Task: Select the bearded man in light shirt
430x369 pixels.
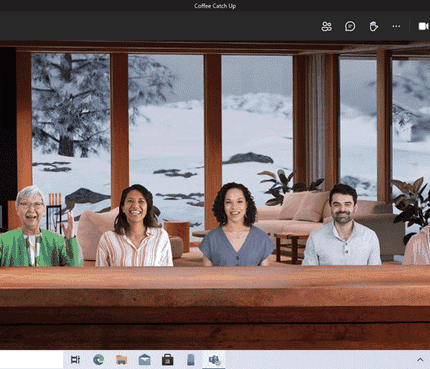Action: (x=342, y=225)
